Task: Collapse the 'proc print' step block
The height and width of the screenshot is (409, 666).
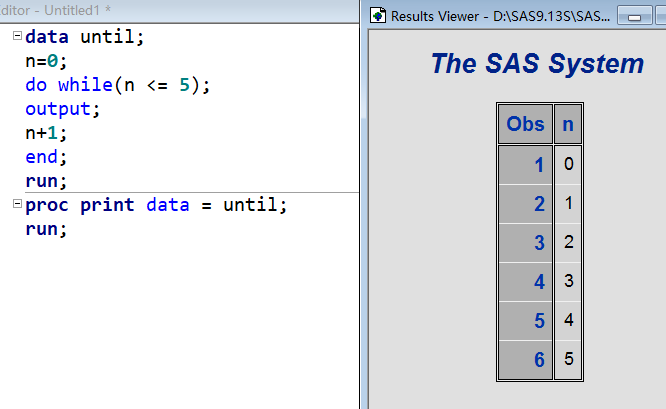Action: pyautogui.click(x=17, y=204)
